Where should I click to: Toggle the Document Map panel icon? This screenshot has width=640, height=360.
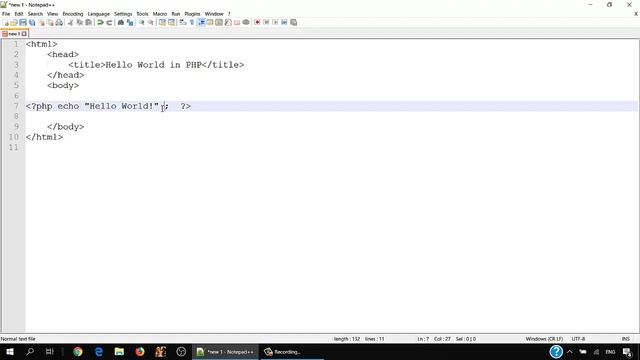coord(219,22)
